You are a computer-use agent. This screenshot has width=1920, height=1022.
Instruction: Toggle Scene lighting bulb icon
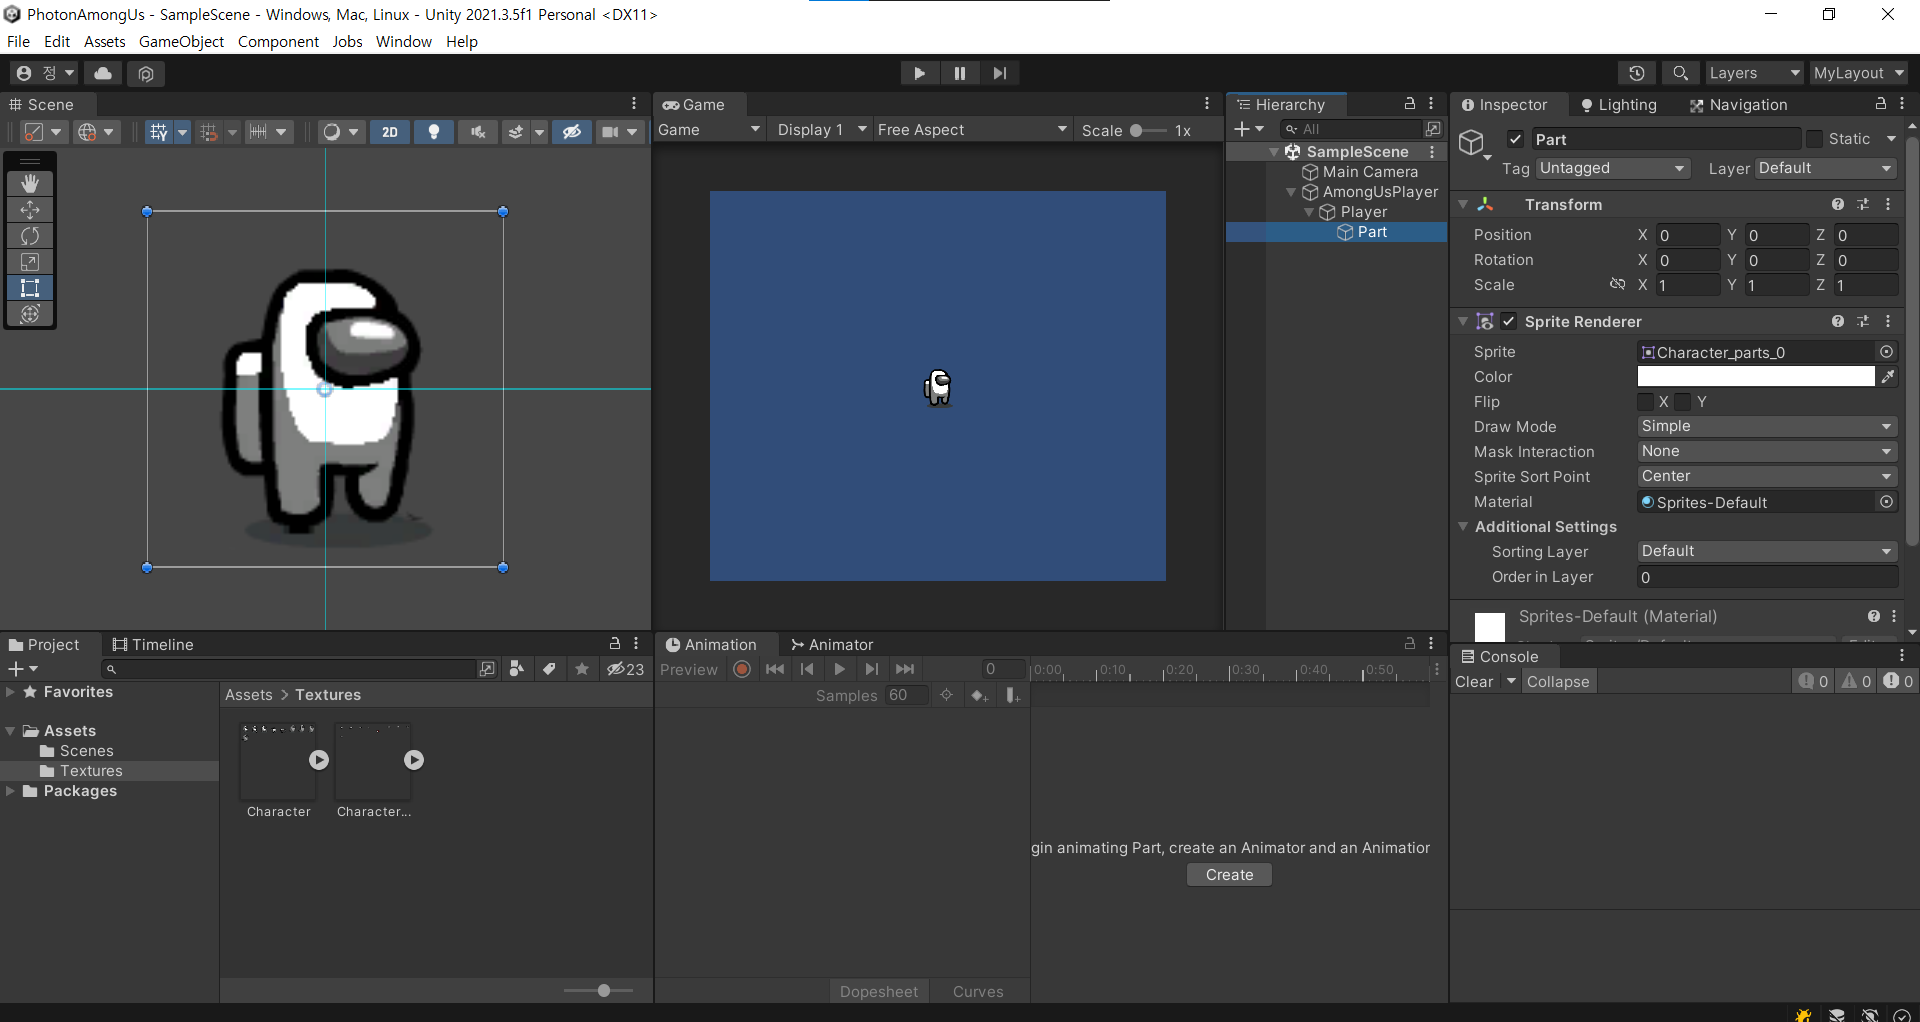point(434,132)
